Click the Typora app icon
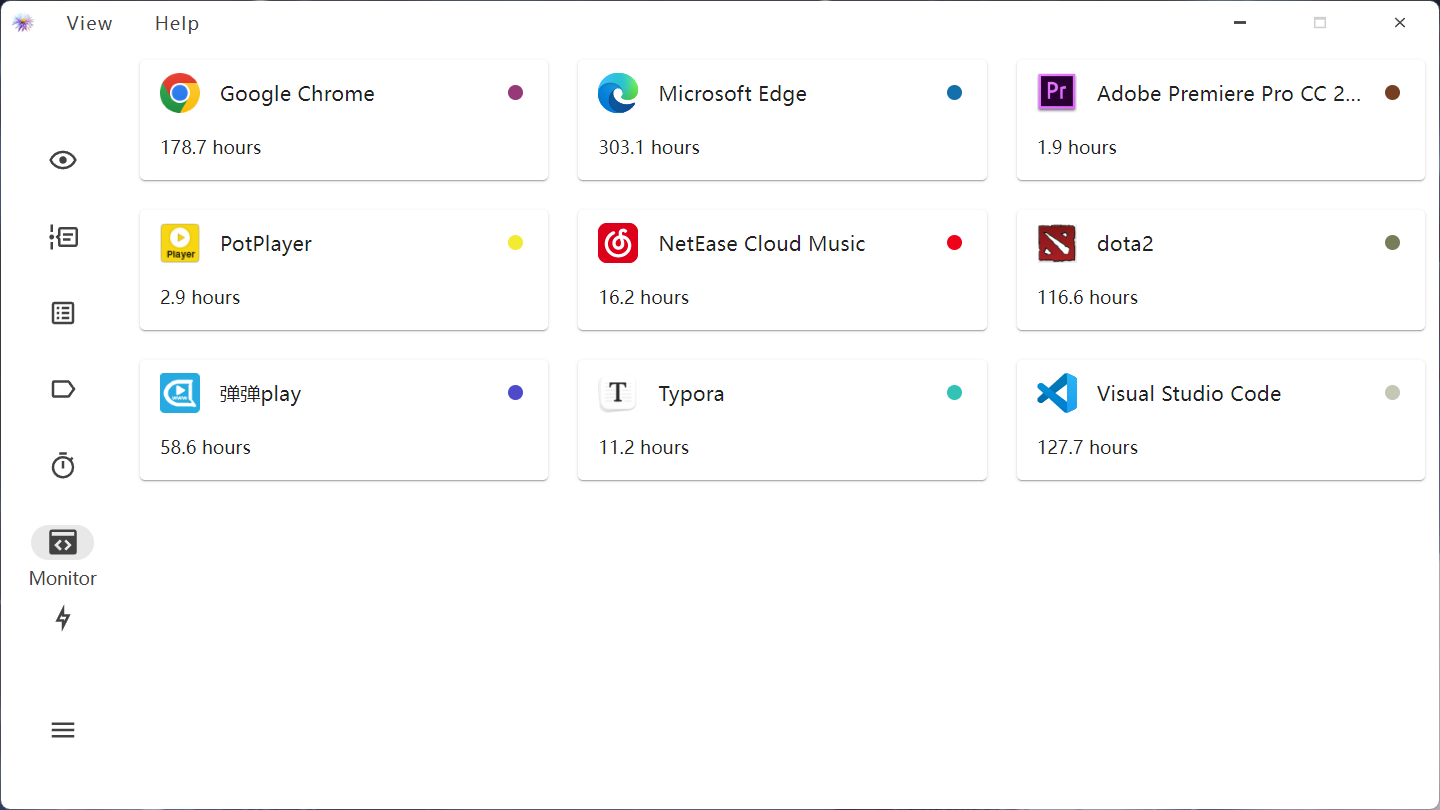The height and width of the screenshot is (810, 1440). 618,393
